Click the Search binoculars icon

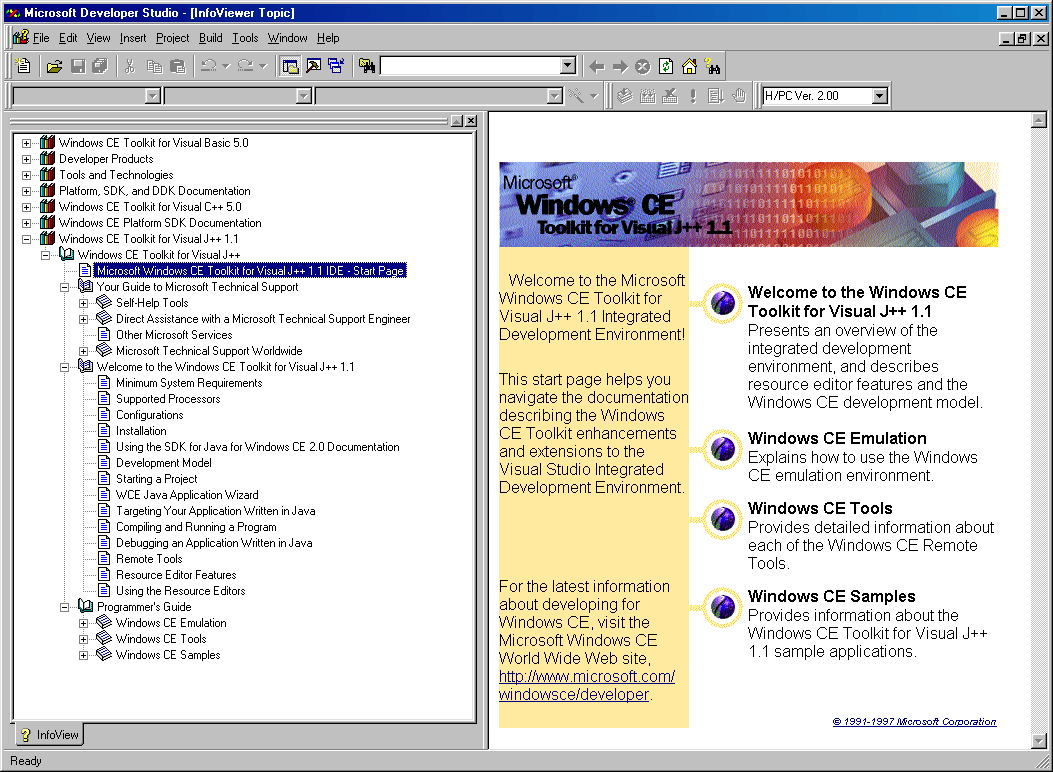(x=713, y=66)
